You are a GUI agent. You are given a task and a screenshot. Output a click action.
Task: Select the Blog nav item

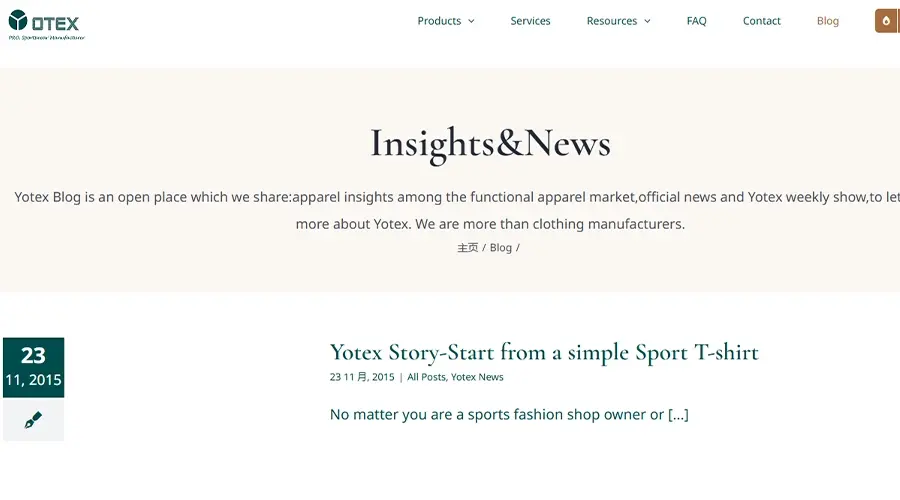pyautogui.click(x=828, y=21)
